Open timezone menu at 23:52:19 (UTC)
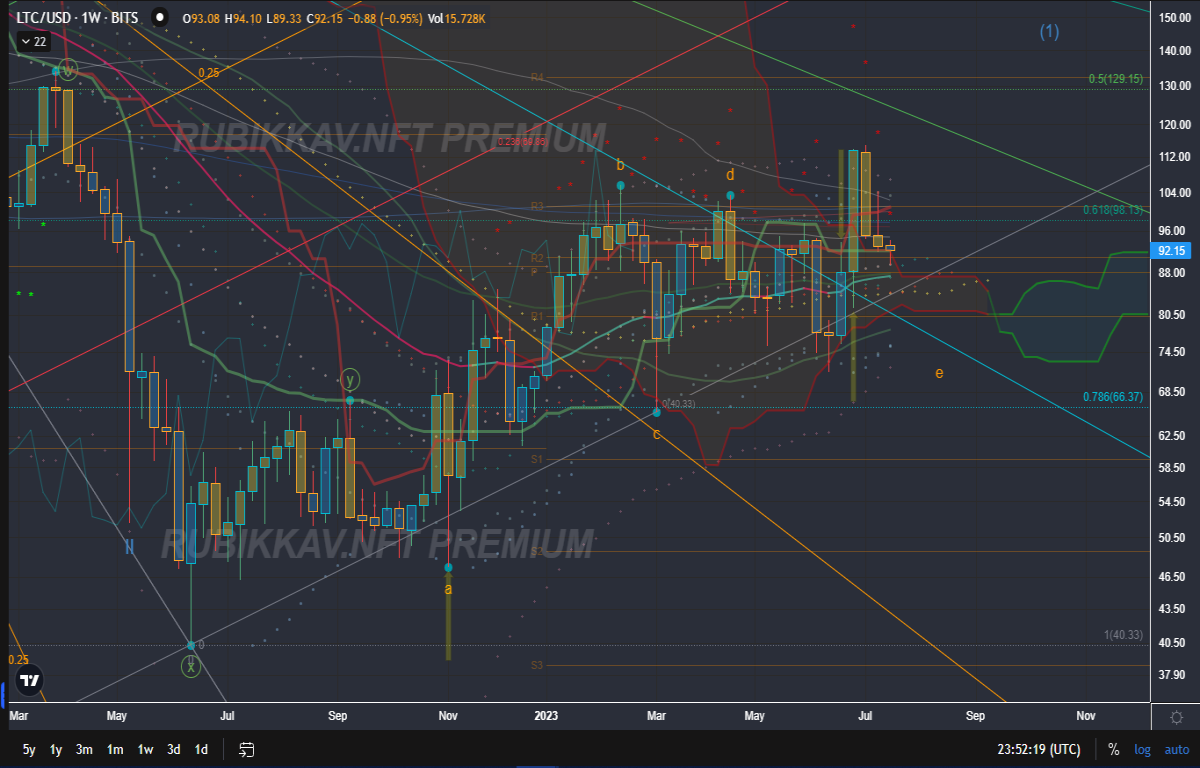Viewport: 1200px width, 768px height. 1038,749
